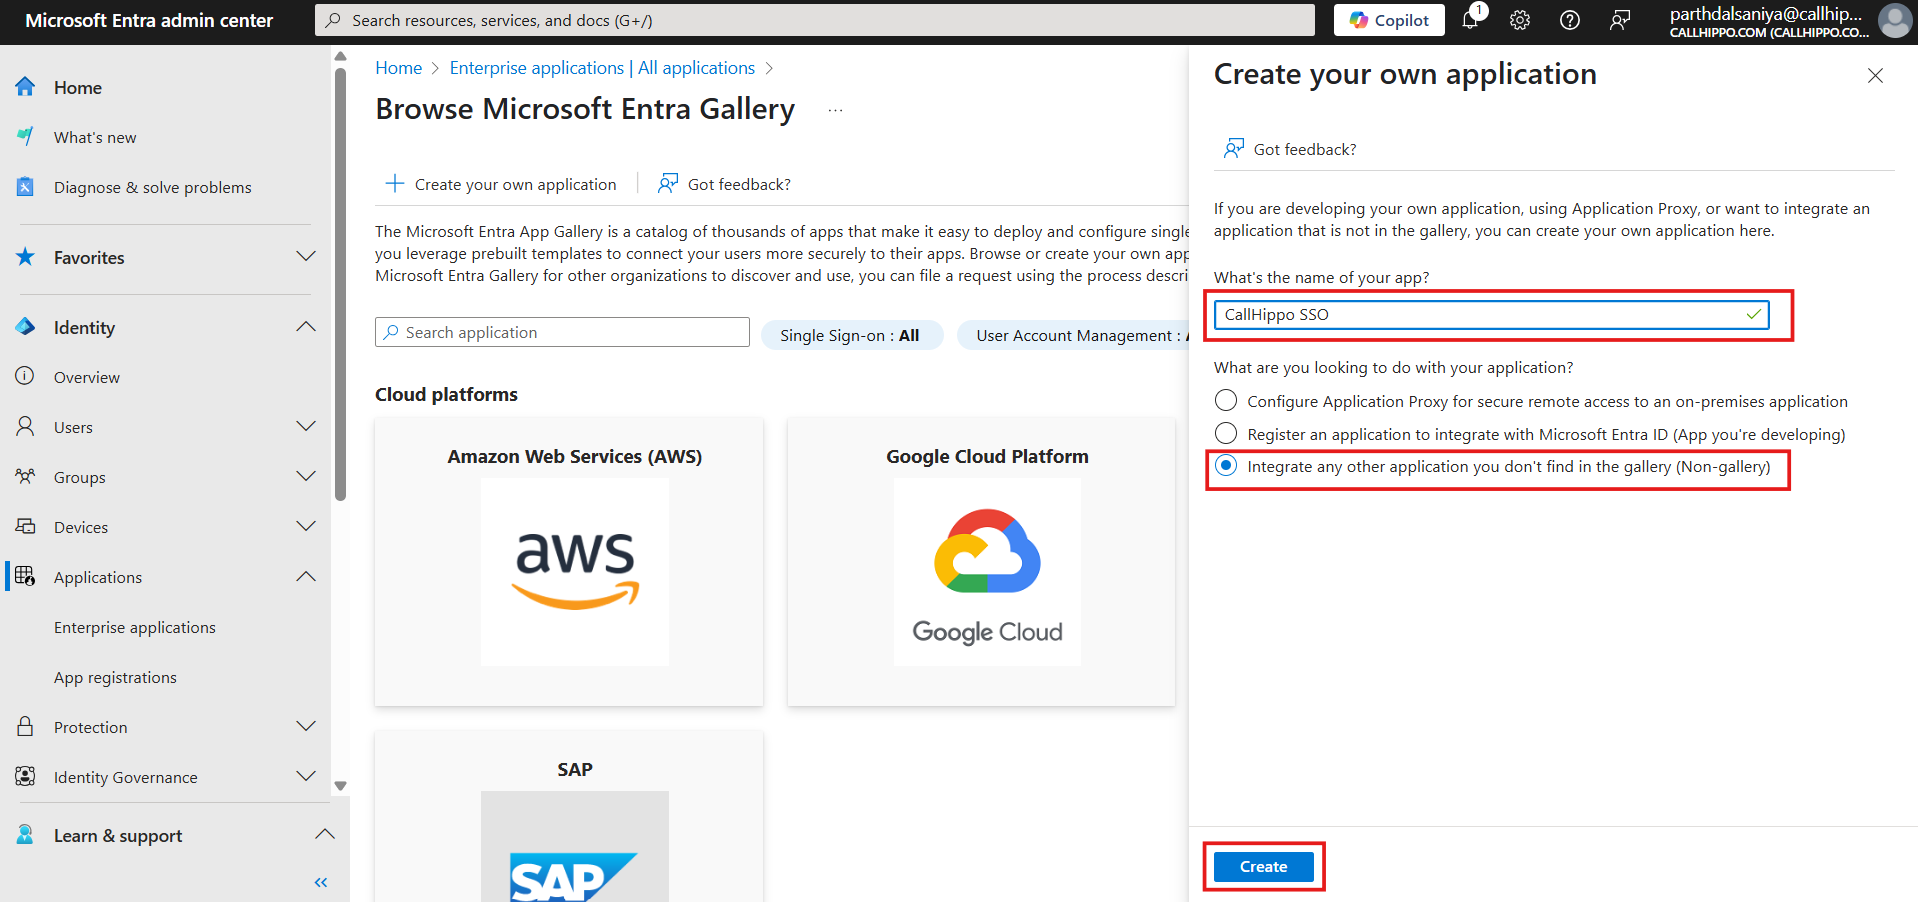Open the portal settings gear

click(x=1520, y=20)
